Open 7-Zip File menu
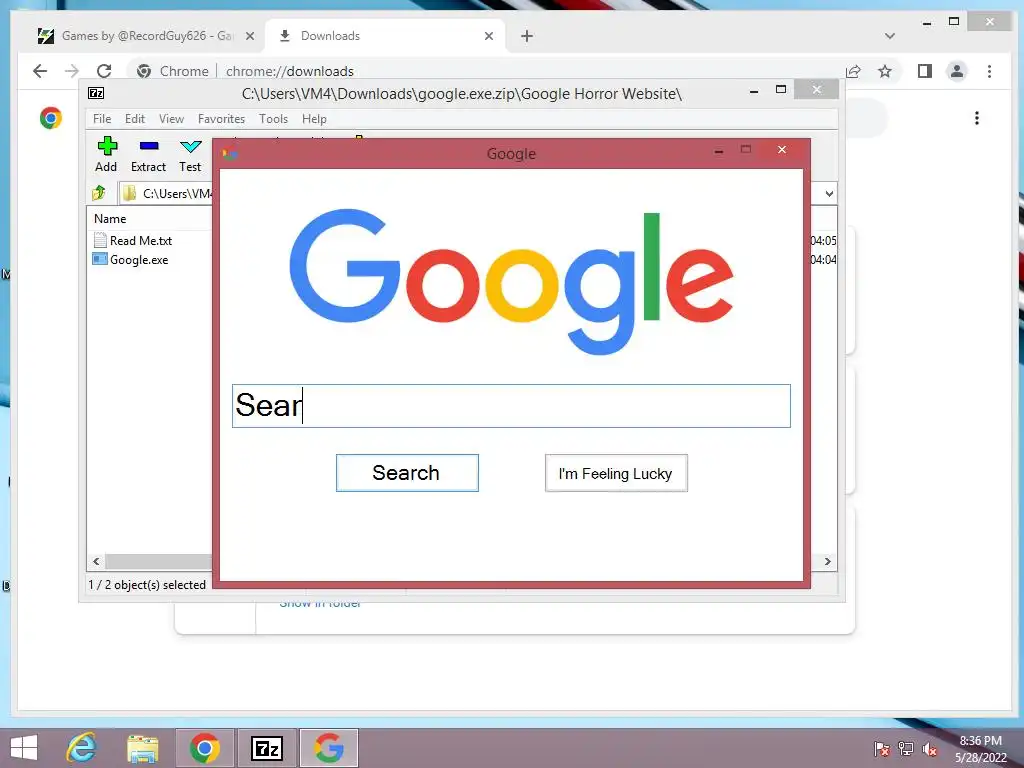Screen dimensions: 1024x768 [x=102, y=119]
